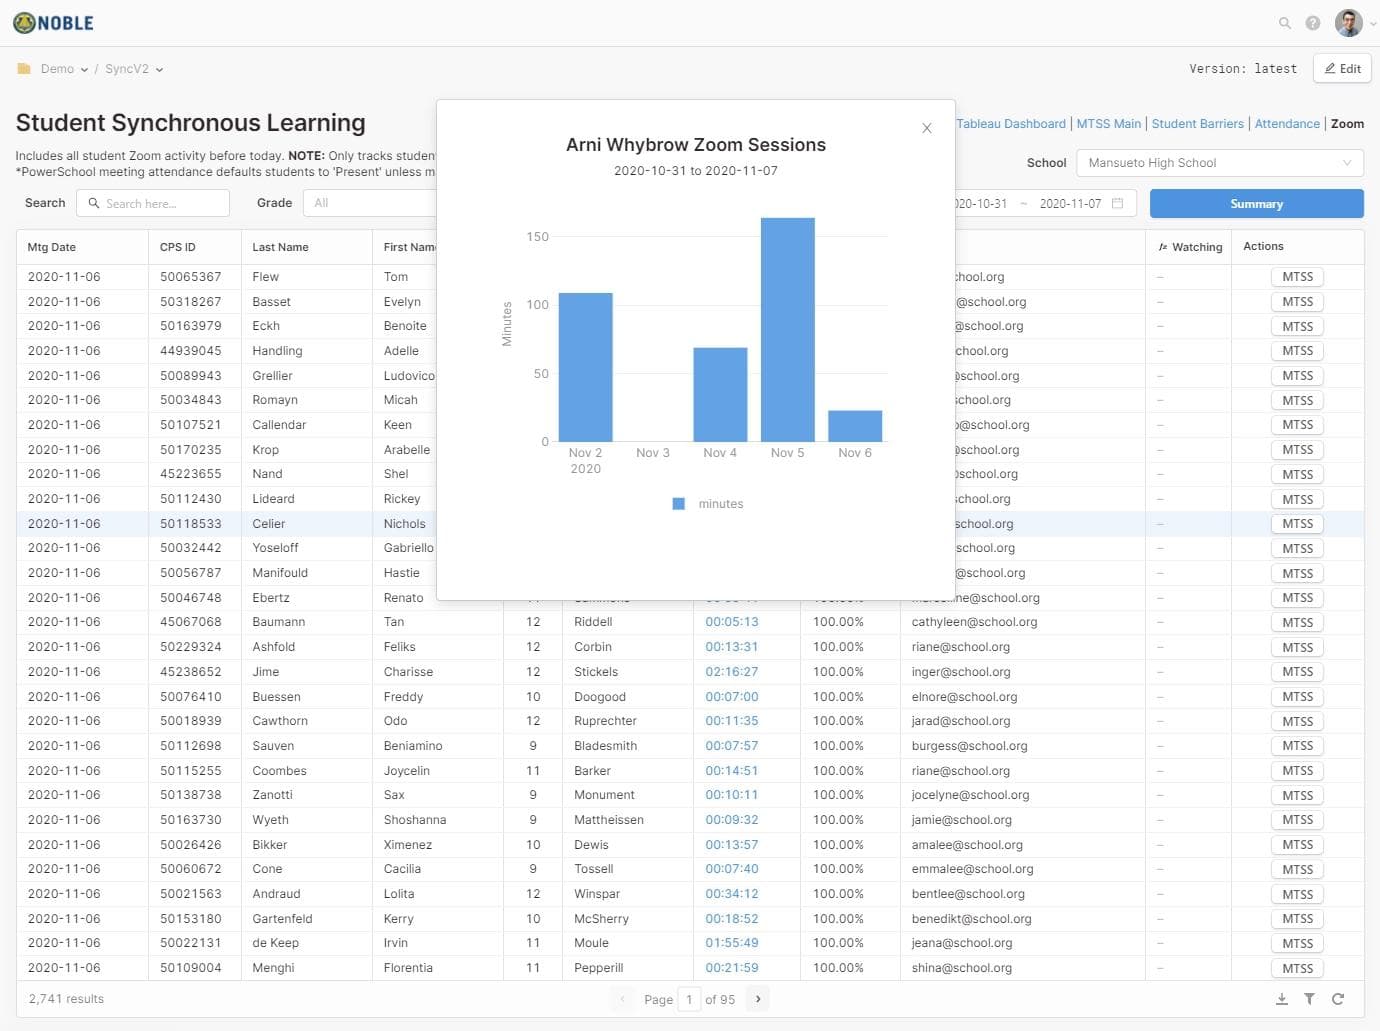Click the user profile avatar

coord(1348,23)
